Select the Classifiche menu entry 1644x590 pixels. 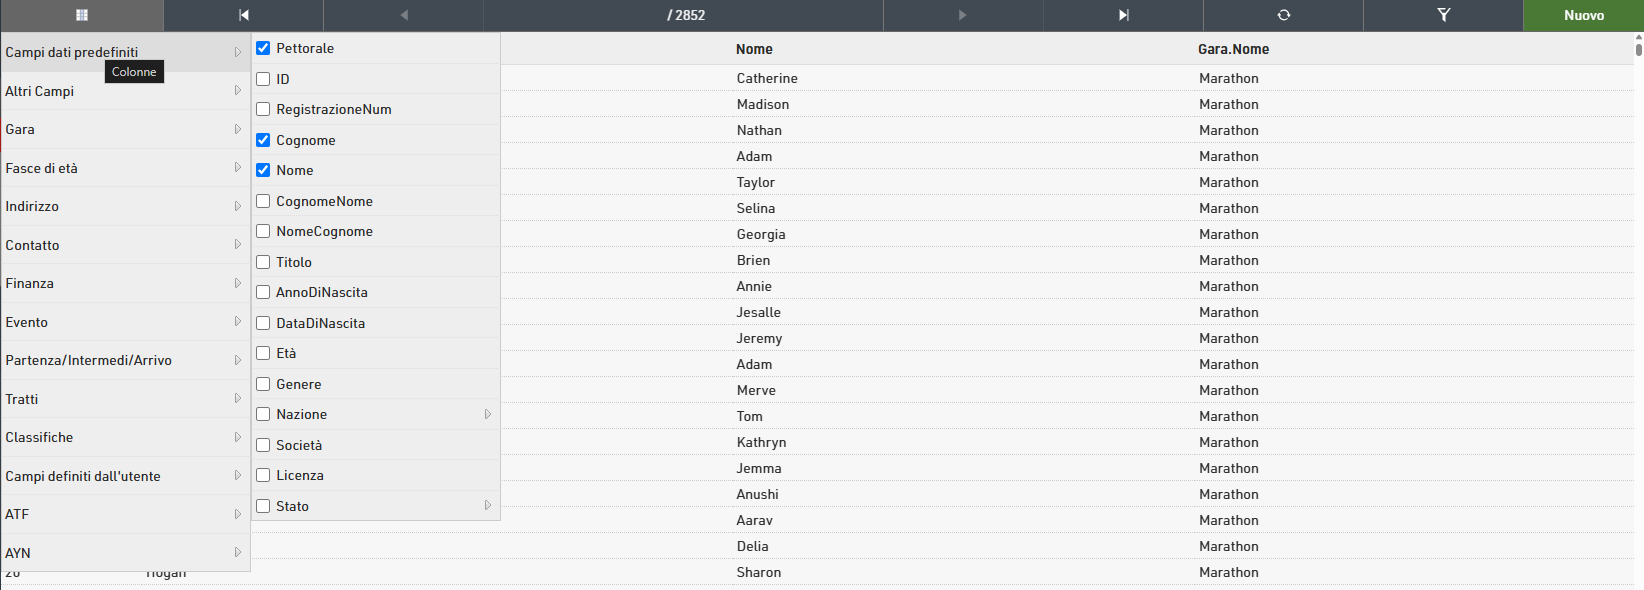pyautogui.click(x=124, y=437)
